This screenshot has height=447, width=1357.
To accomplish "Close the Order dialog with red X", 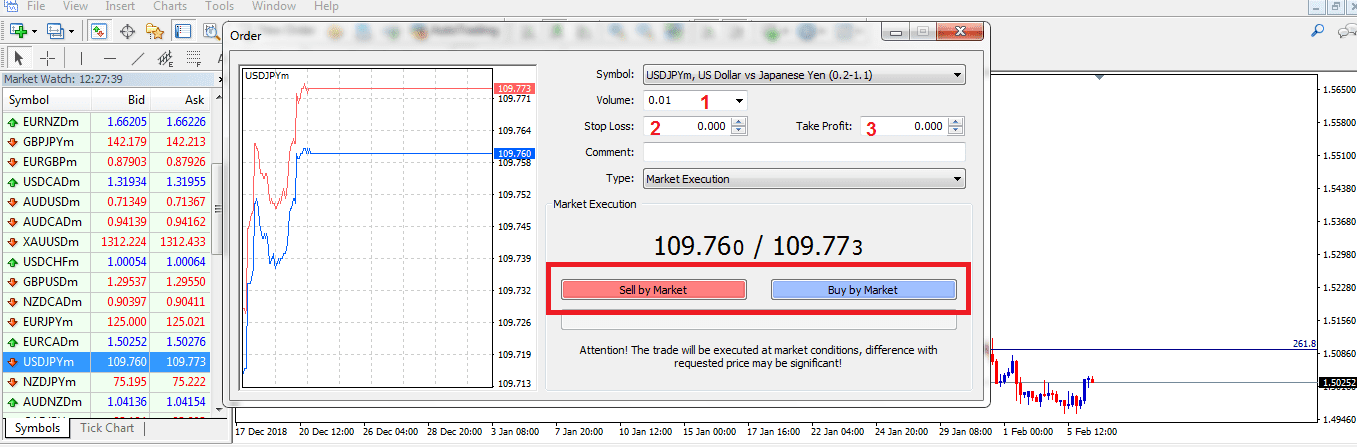I will tap(963, 33).
